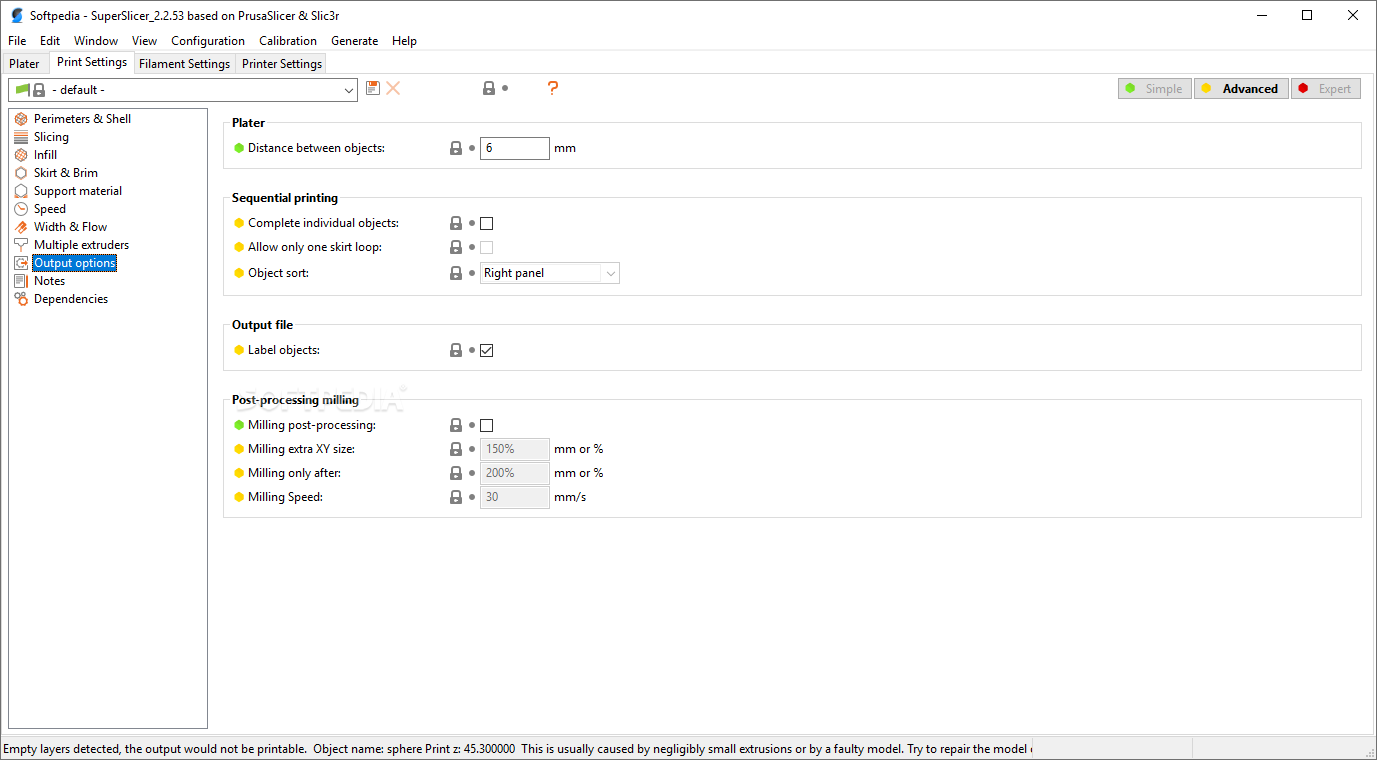
Task: Select the Infill page icon
Action: (x=21, y=155)
